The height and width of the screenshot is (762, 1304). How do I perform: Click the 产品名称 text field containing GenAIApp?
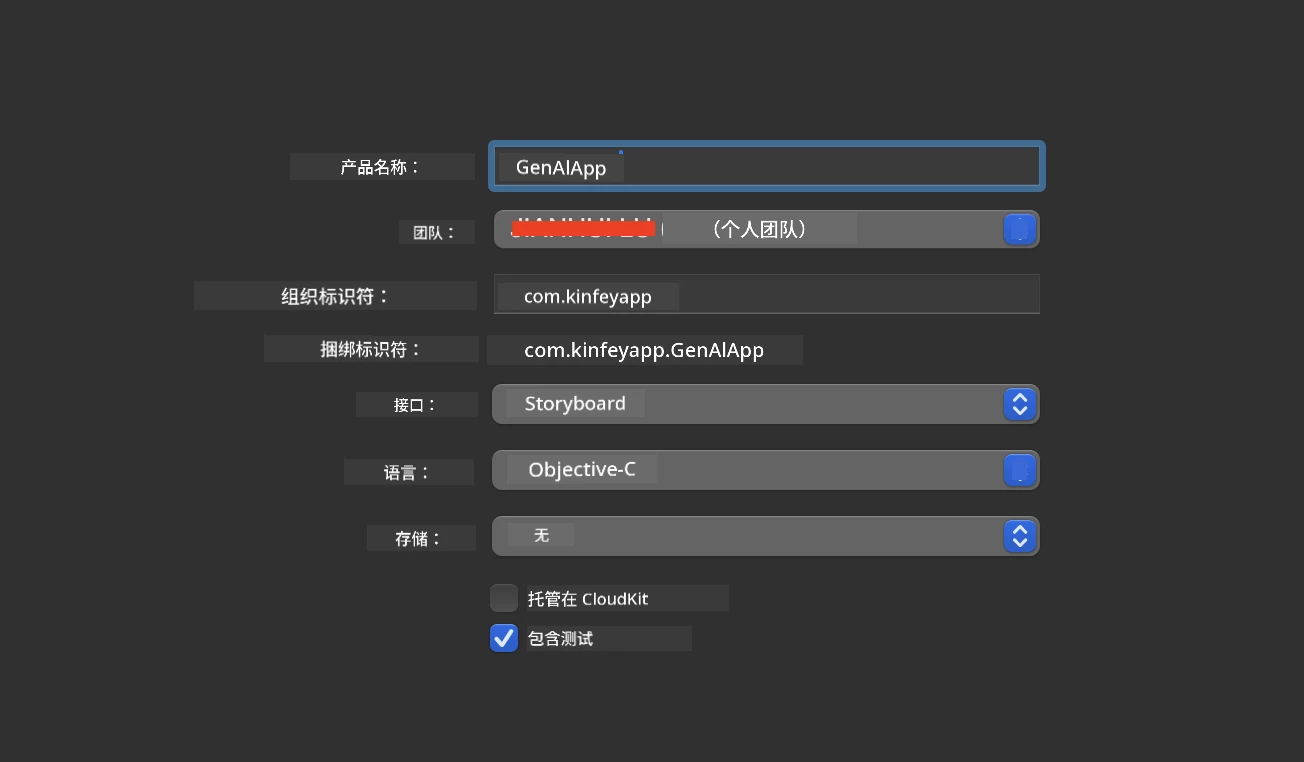766,166
